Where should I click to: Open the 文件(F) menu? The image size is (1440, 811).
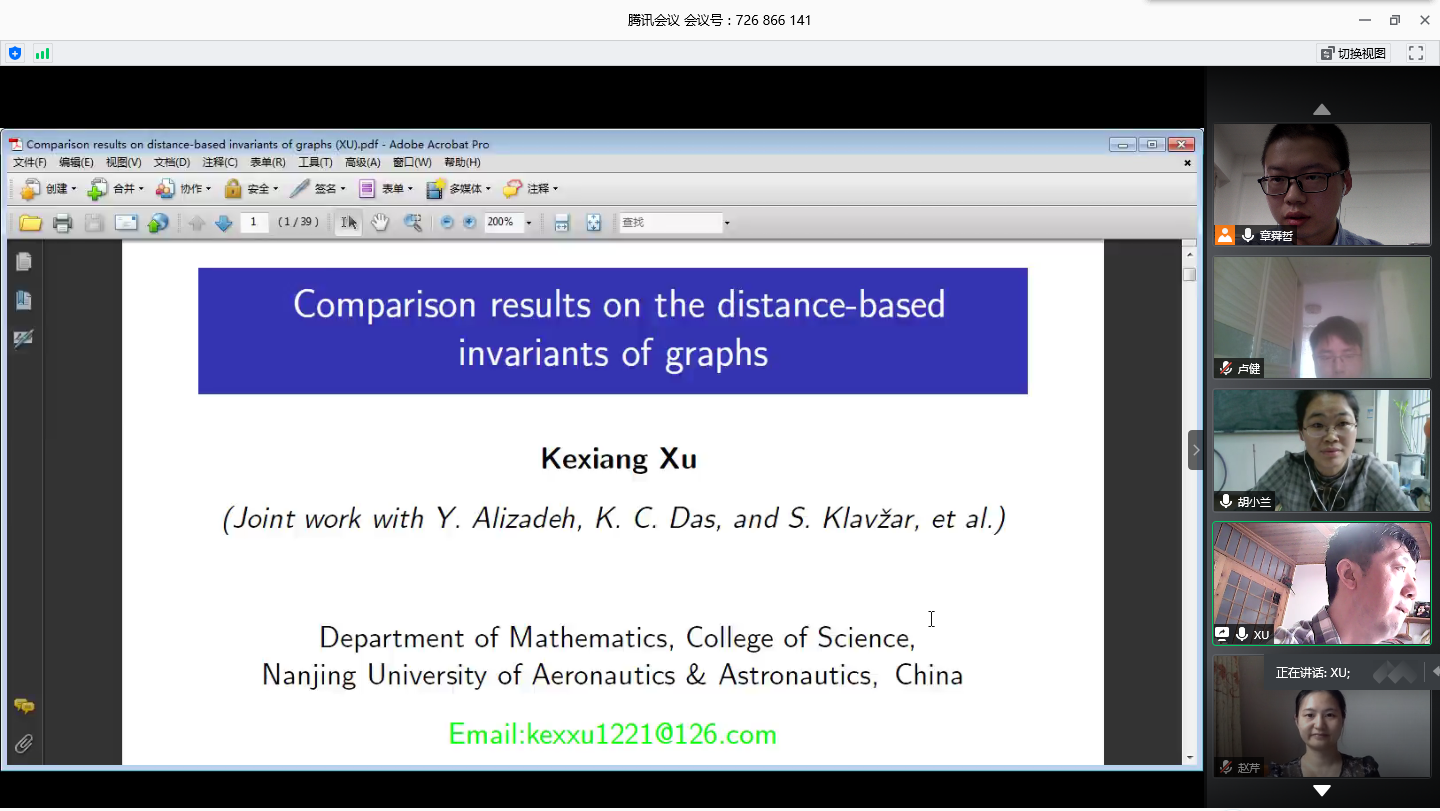29,162
